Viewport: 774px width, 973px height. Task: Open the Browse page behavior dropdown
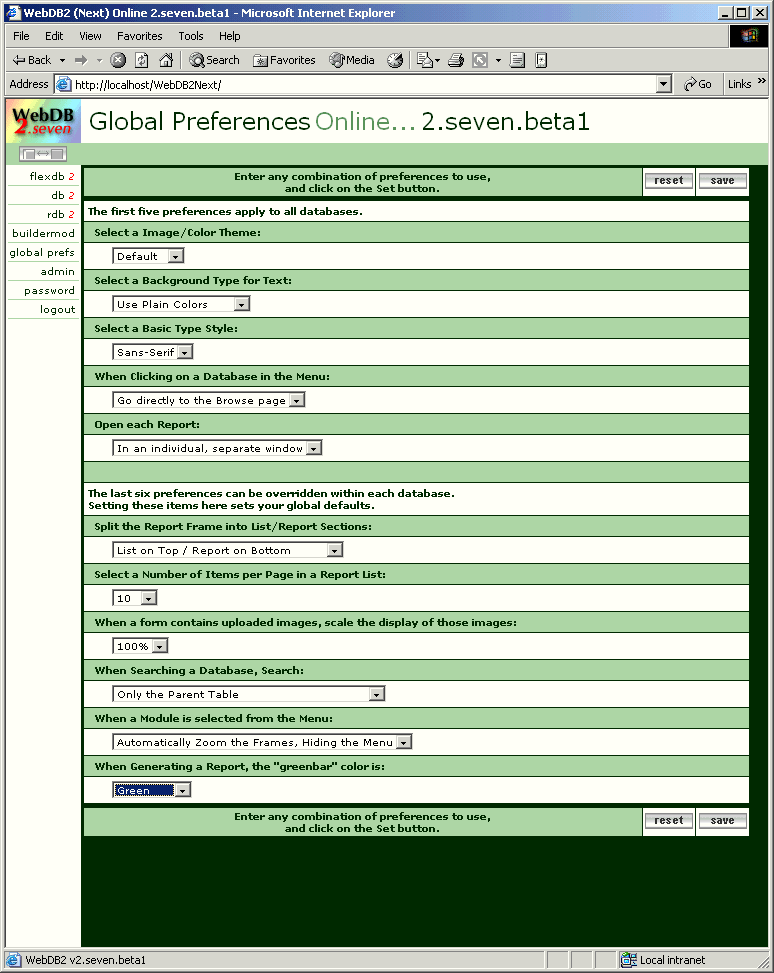click(209, 400)
